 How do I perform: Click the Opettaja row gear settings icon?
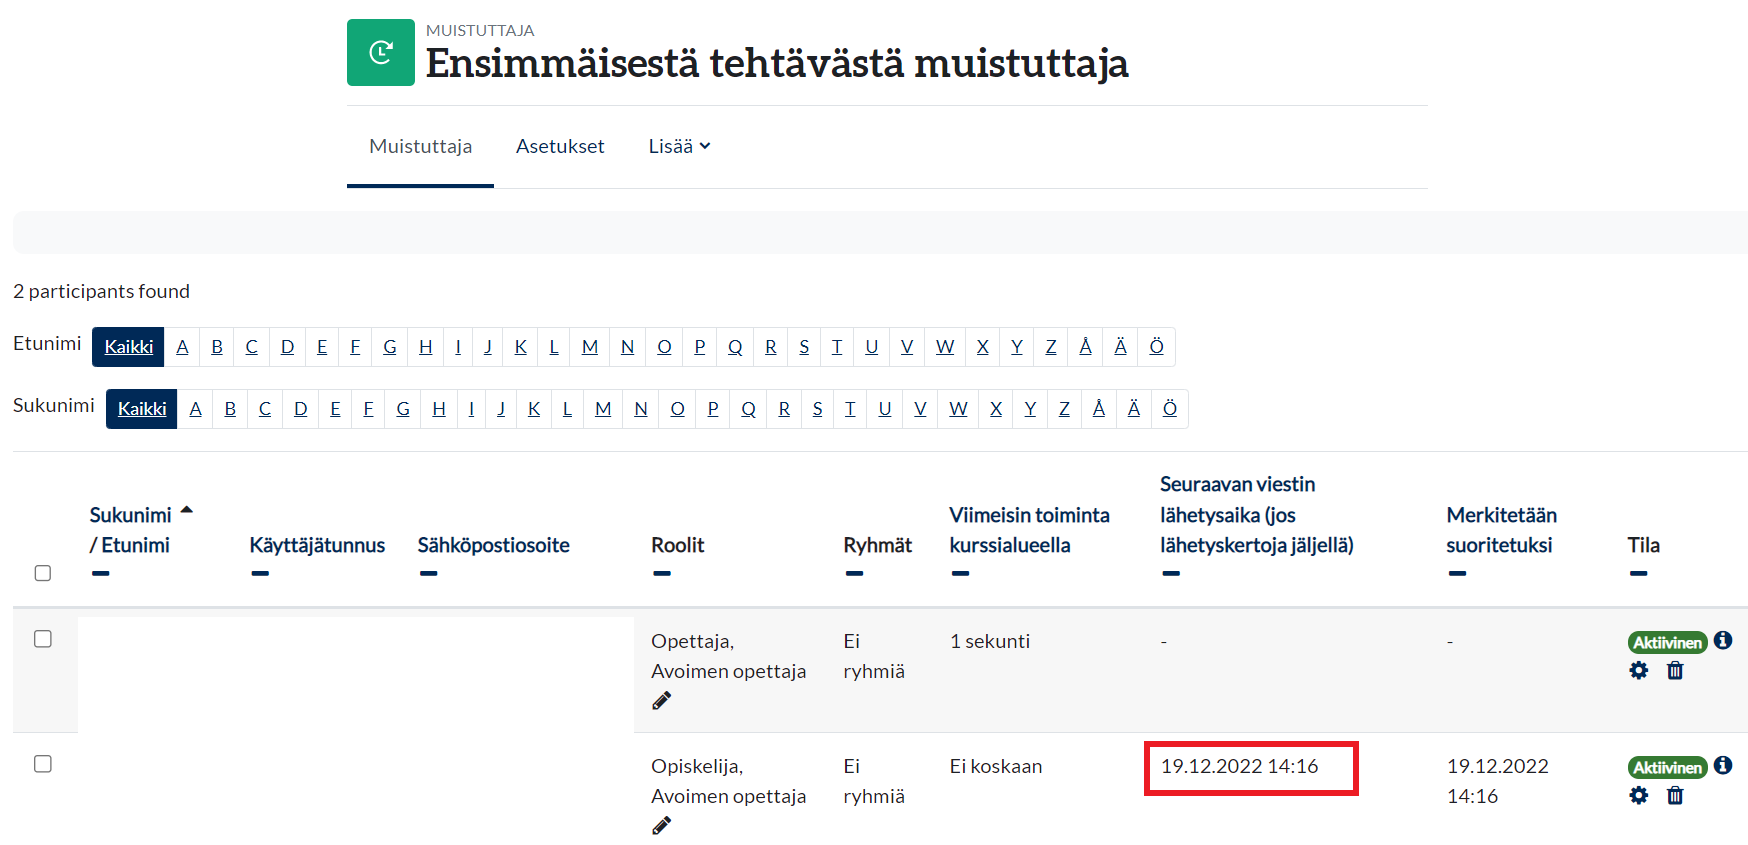point(1638,671)
